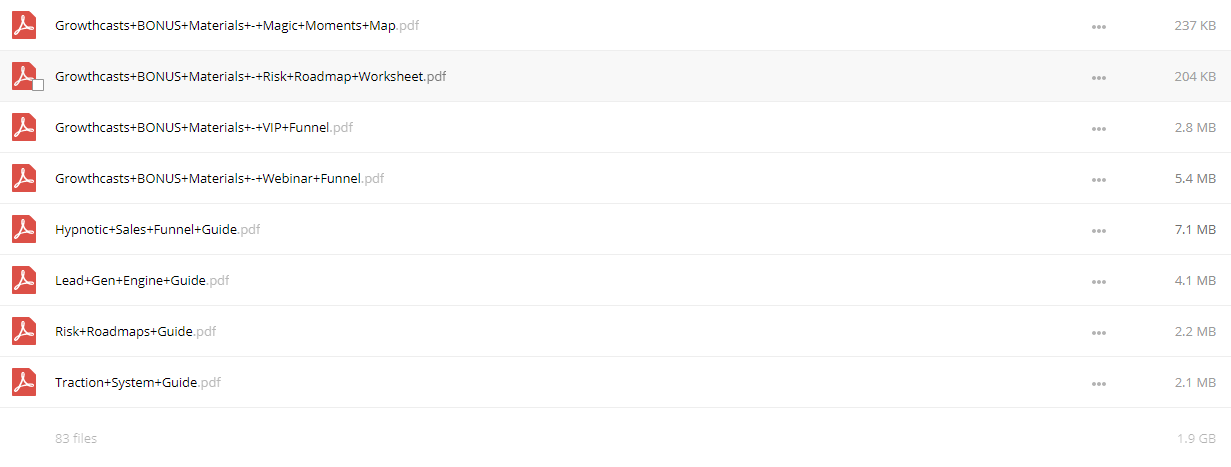Open more options for VIP+Funnel.pdf

(1099, 128)
